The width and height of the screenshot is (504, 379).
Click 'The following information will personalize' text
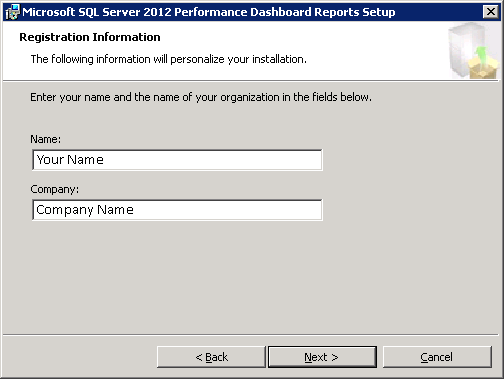tap(169, 59)
